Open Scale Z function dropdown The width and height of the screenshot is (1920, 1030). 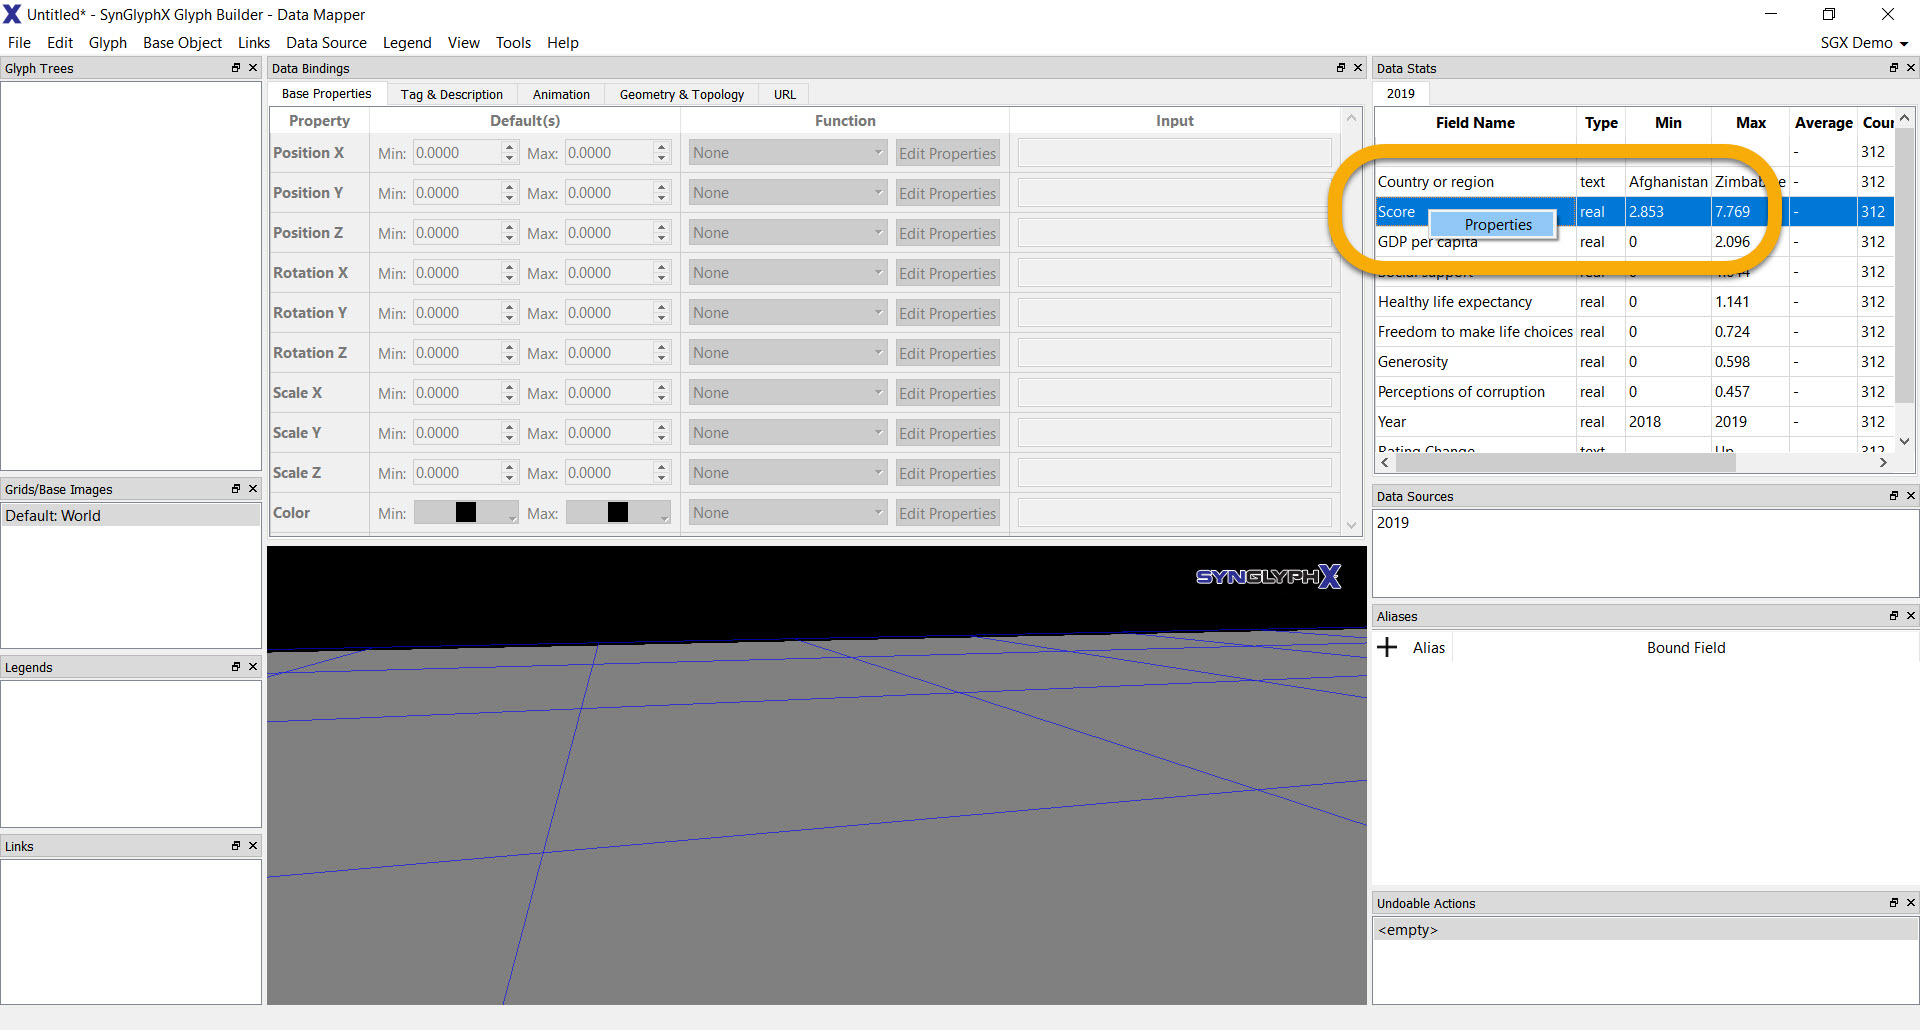[x=788, y=473]
